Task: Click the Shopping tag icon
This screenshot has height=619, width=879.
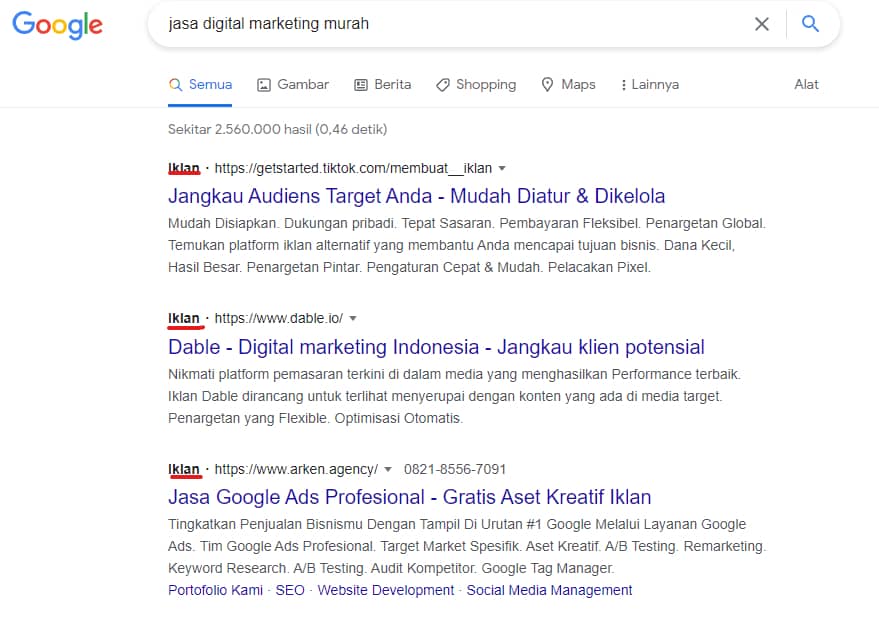Action: pos(441,85)
